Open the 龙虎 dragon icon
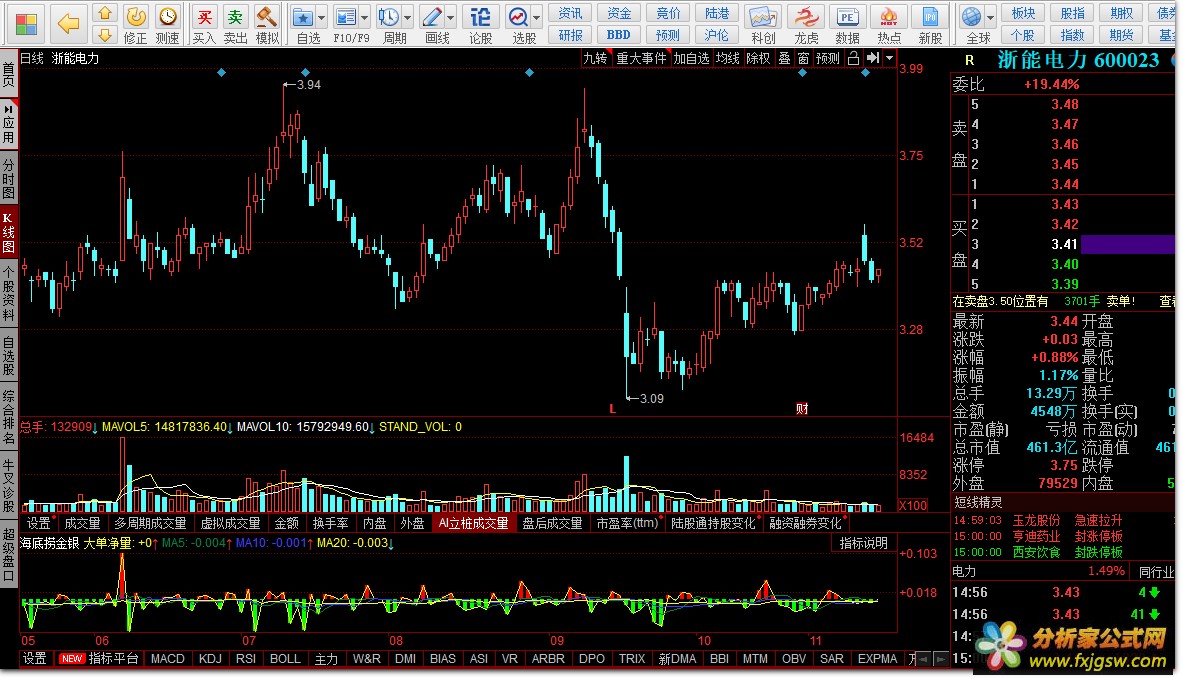Viewport: 1183px width, 678px height. pyautogui.click(x=806, y=17)
